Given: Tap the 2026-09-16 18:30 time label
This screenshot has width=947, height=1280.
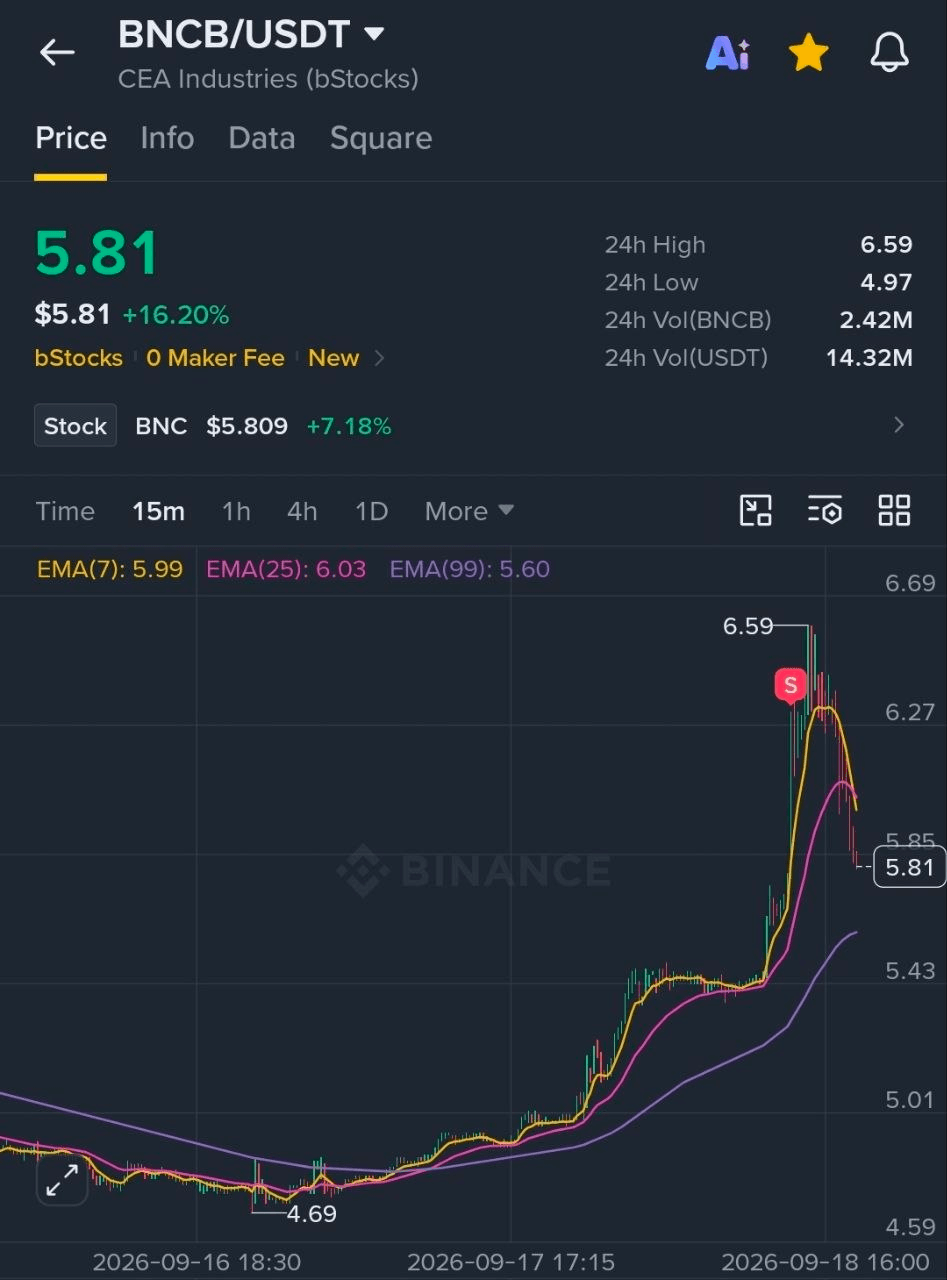Looking at the screenshot, I should pyautogui.click(x=197, y=1262).
